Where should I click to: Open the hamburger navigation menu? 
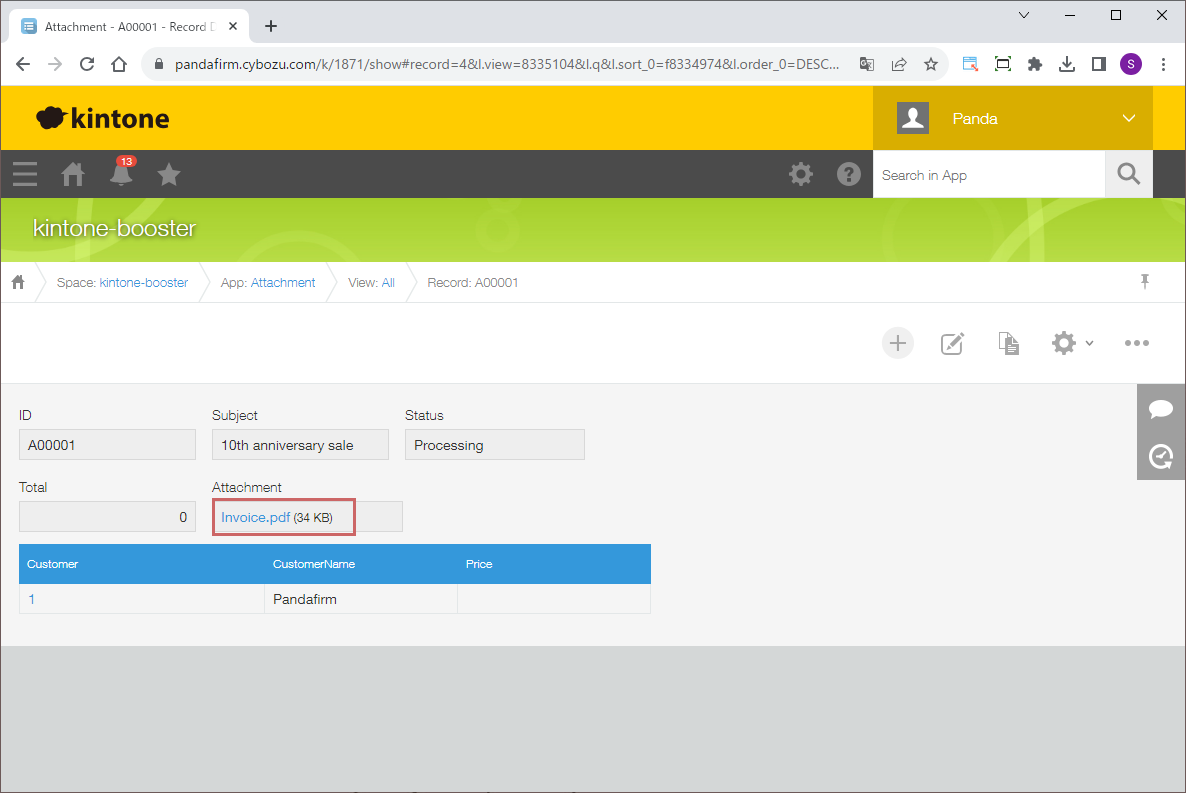(x=25, y=175)
